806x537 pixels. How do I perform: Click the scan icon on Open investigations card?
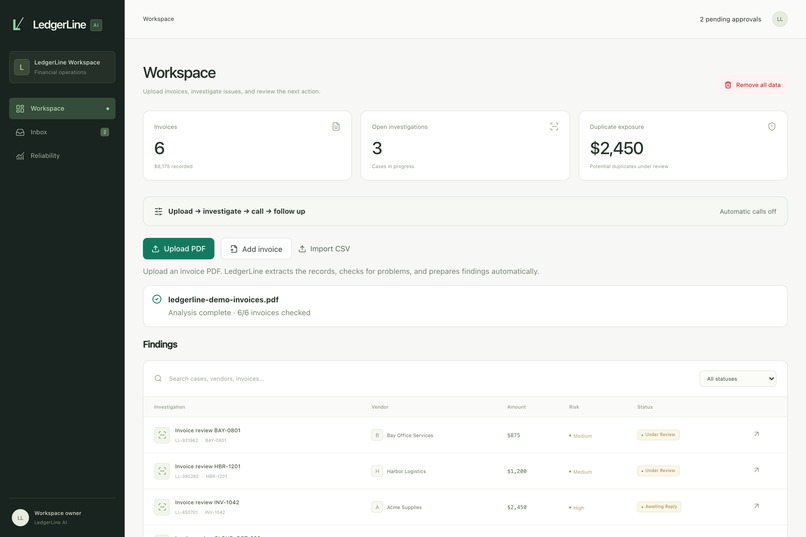click(554, 126)
